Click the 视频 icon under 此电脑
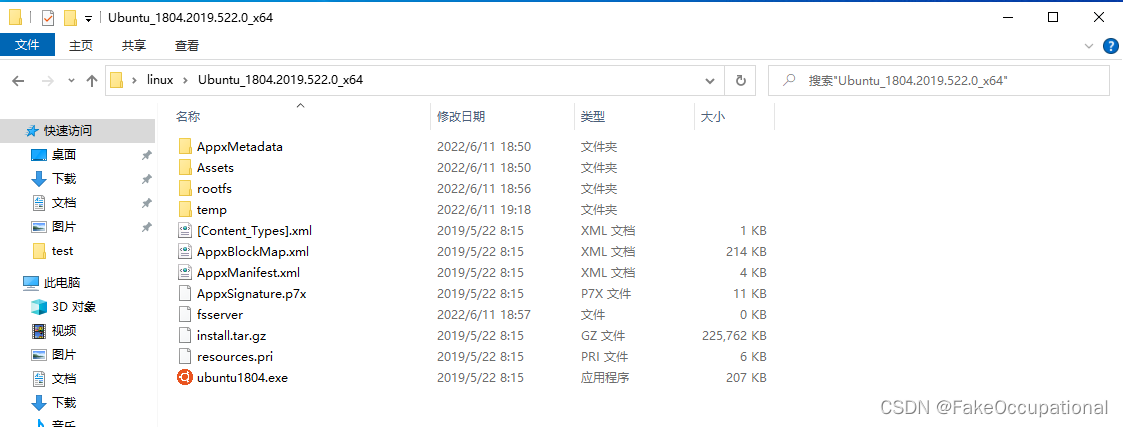Image resolution: width=1123 pixels, height=427 pixels. click(39, 331)
